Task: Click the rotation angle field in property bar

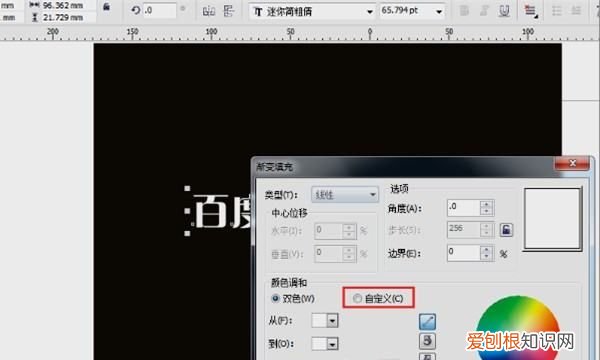Action: pyautogui.click(x=160, y=11)
